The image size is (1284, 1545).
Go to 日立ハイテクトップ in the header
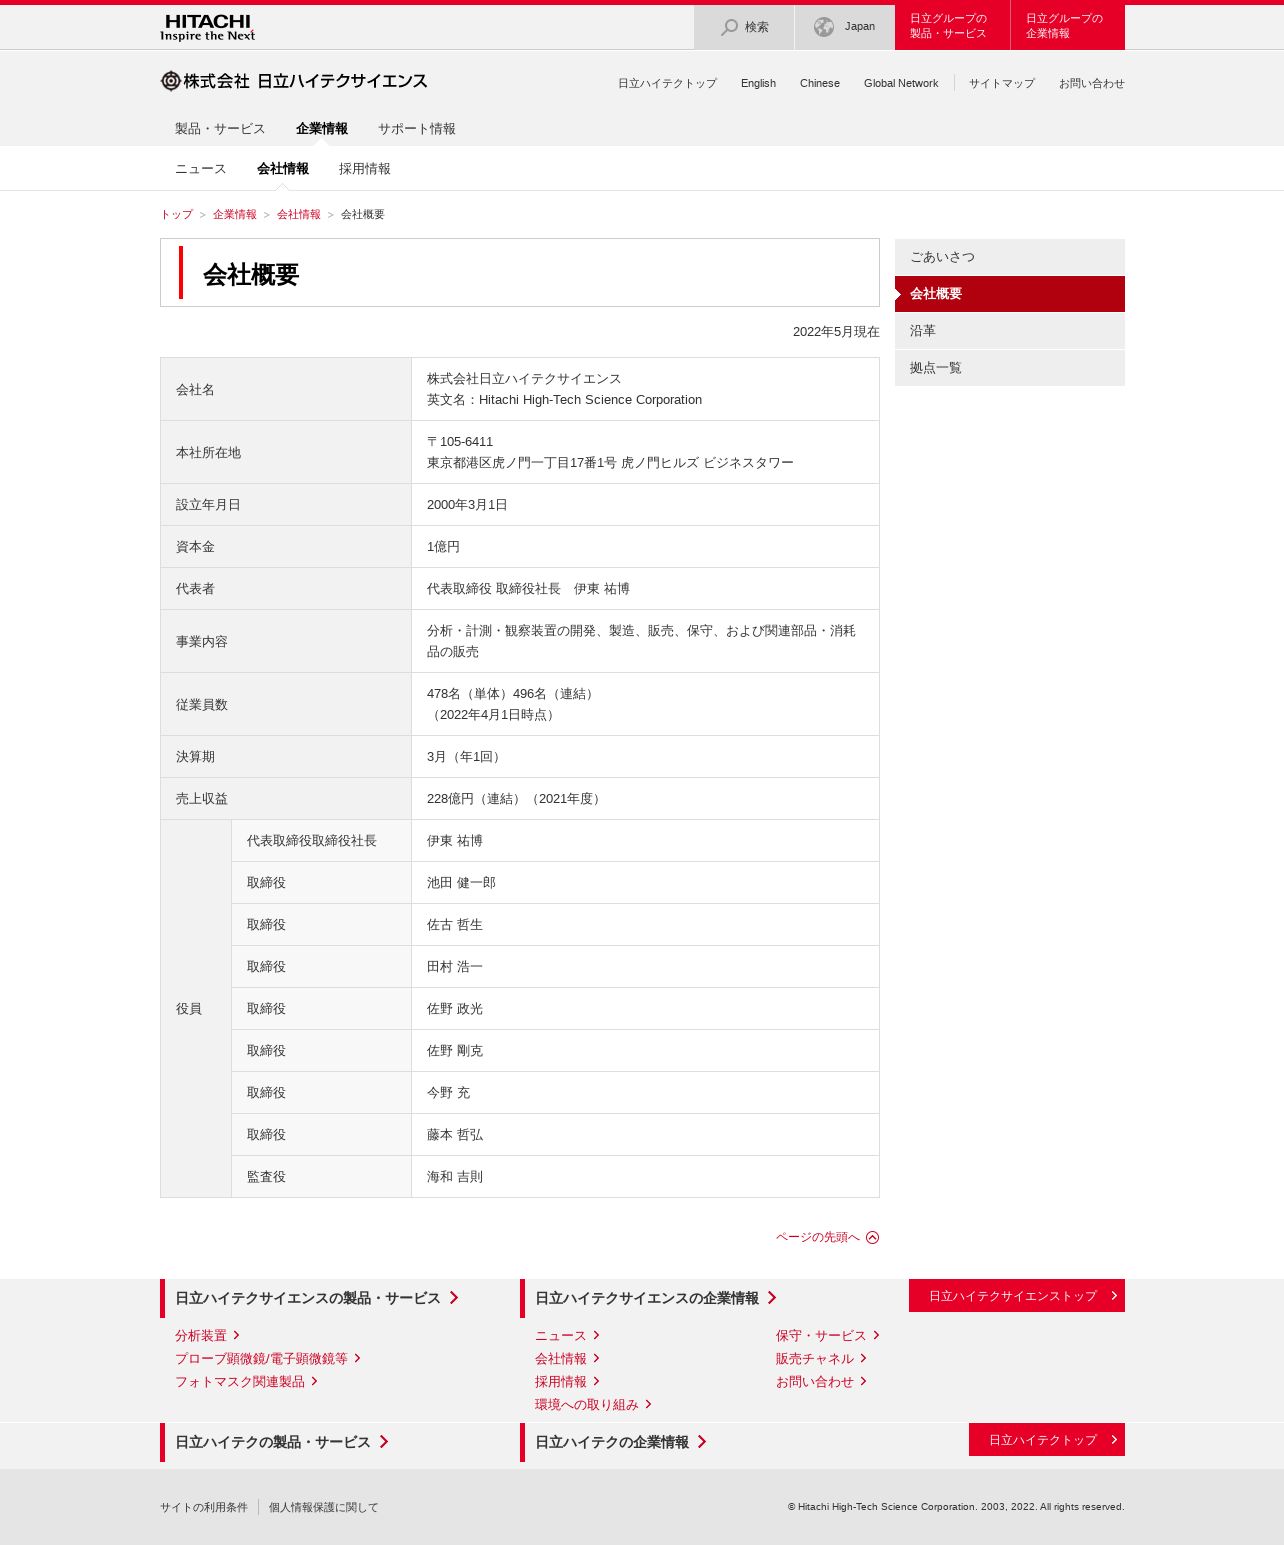click(667, 83)
